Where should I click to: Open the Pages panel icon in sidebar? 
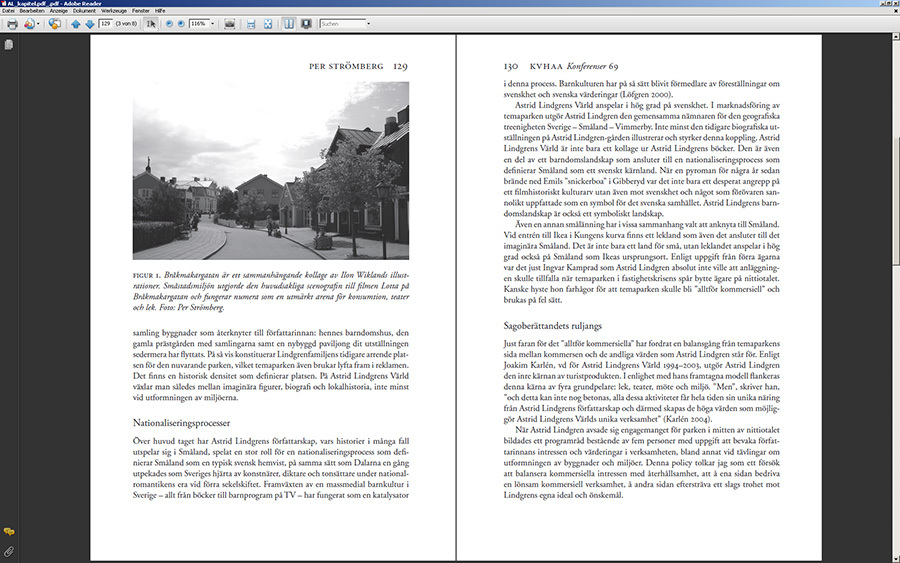tap(9, 45)
